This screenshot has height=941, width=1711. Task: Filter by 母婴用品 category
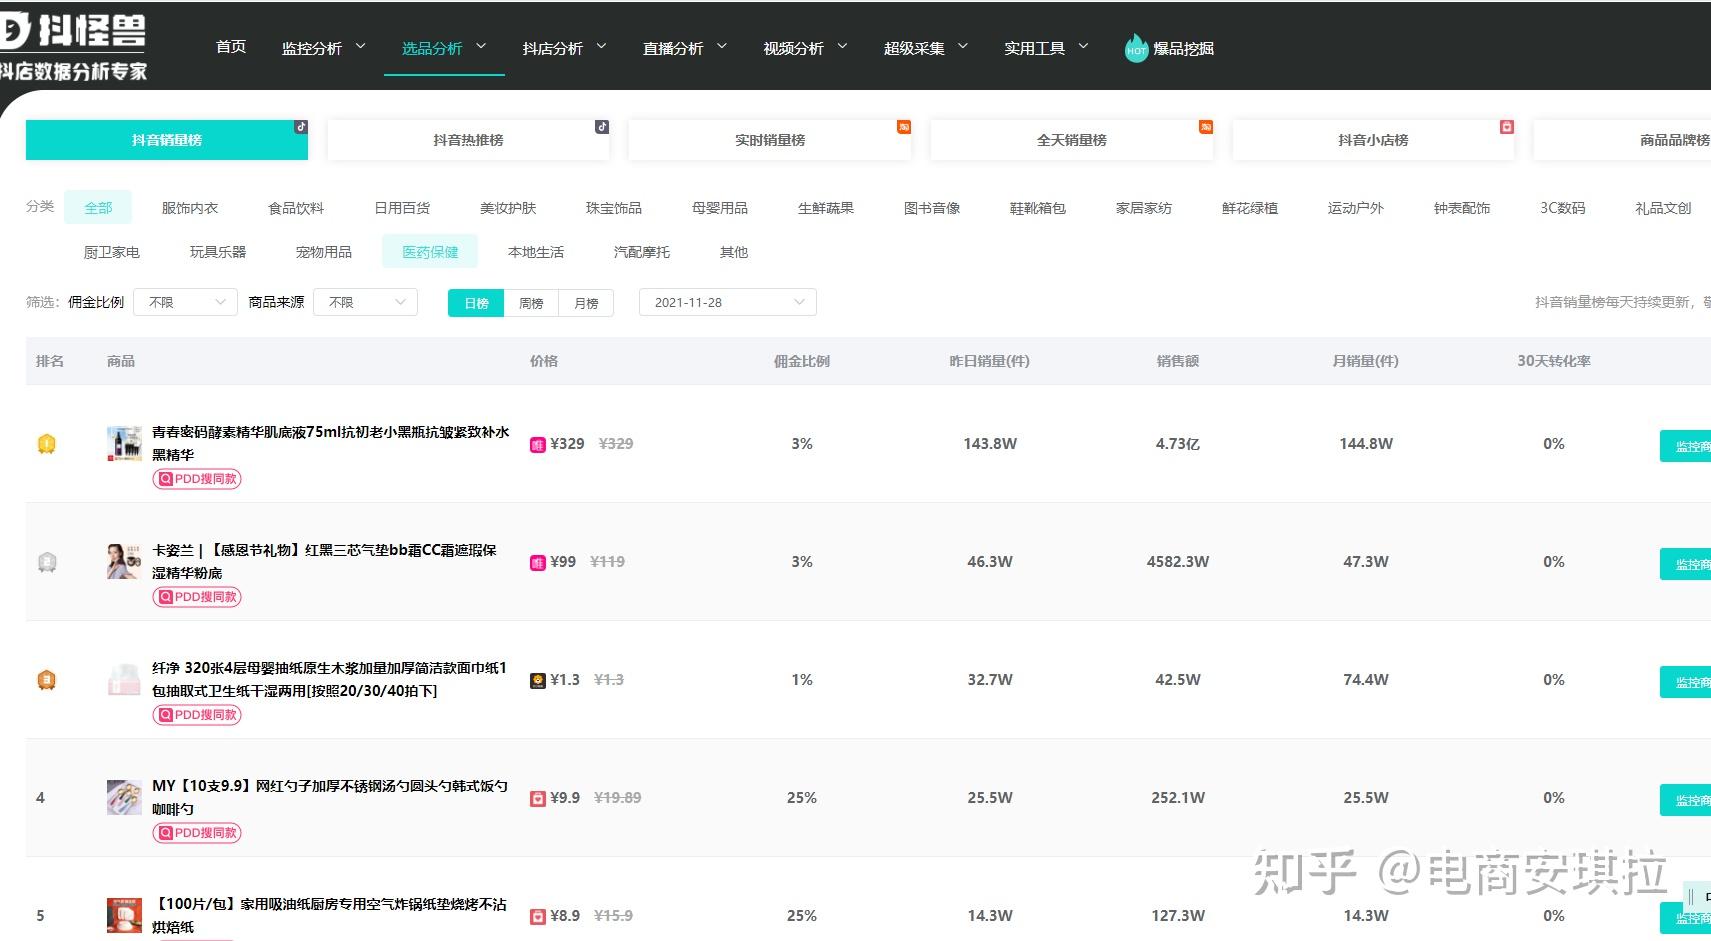pyautogui.click(x=720, y=208)
